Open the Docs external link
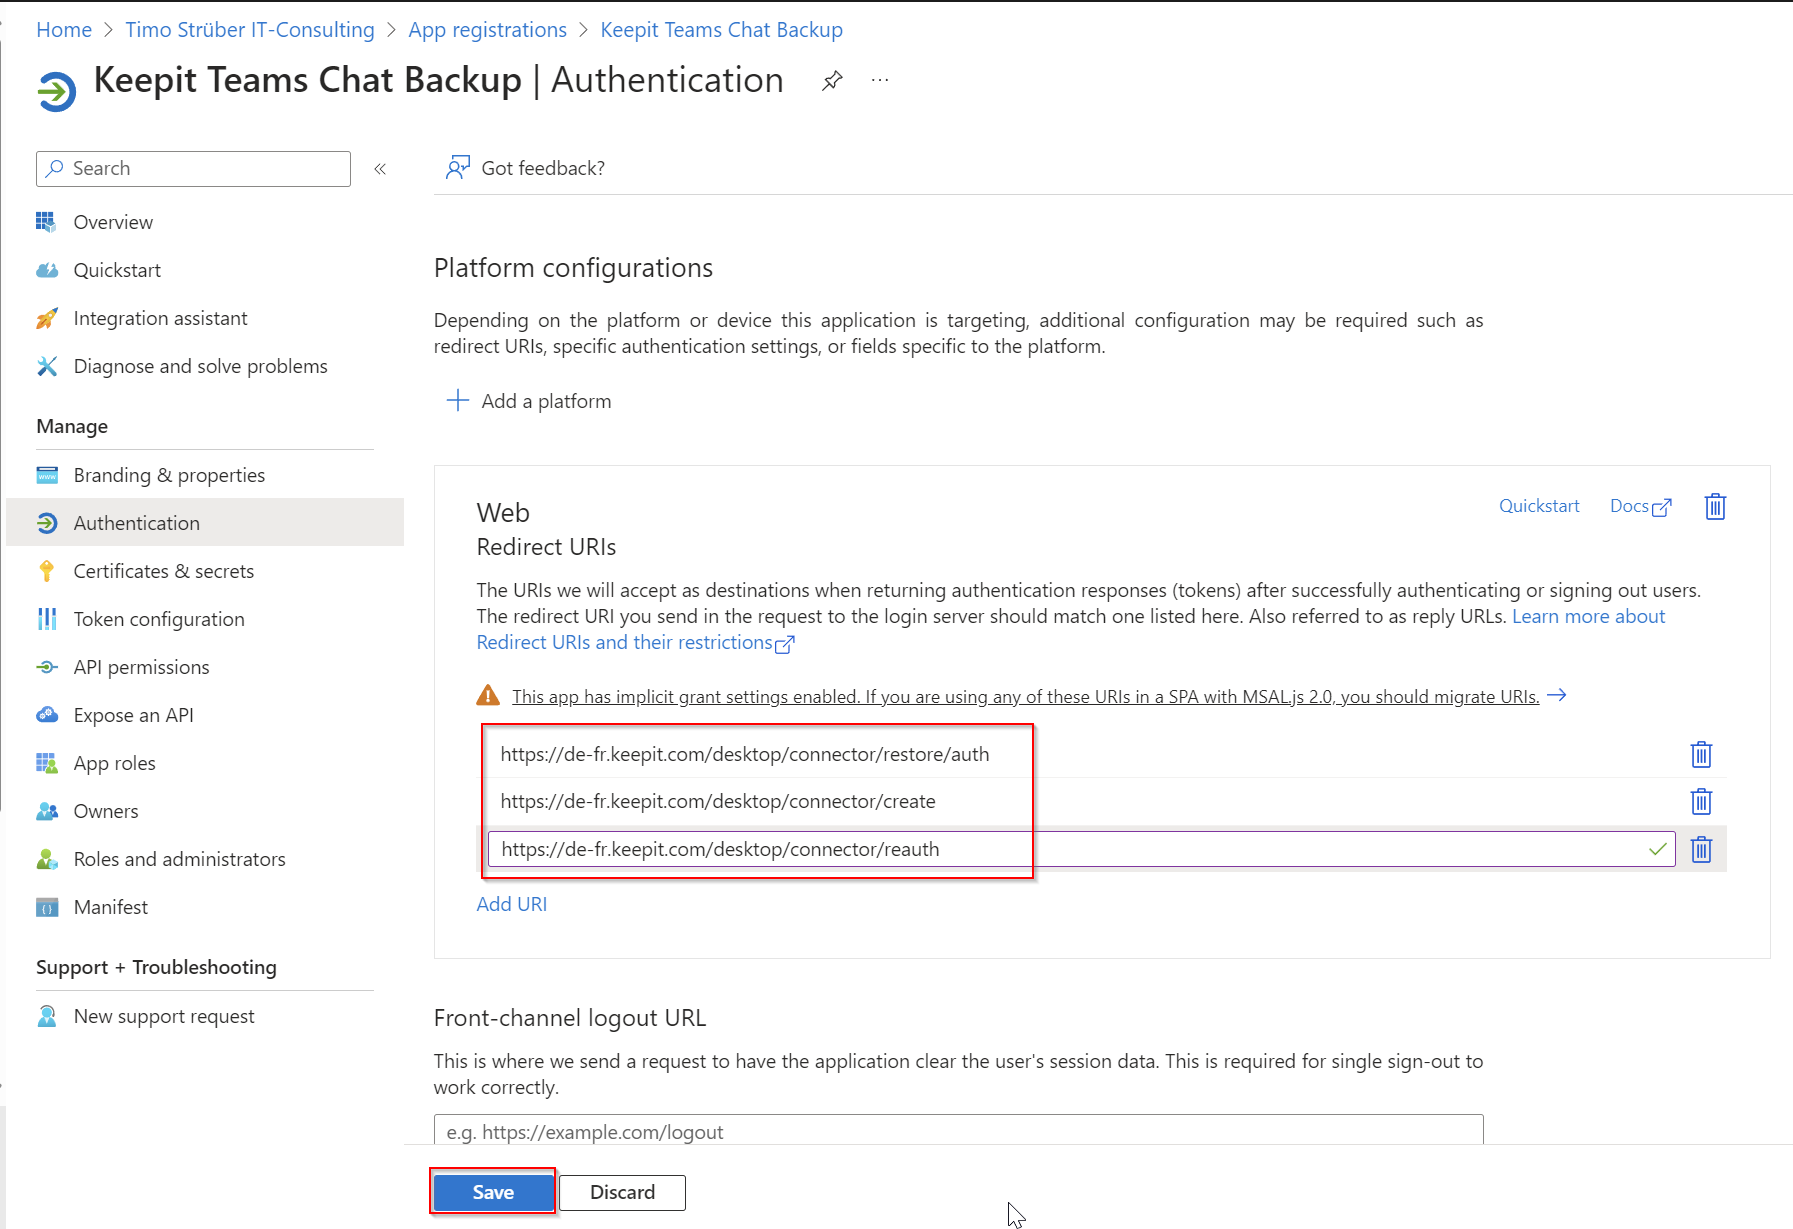 (1640, 506)
